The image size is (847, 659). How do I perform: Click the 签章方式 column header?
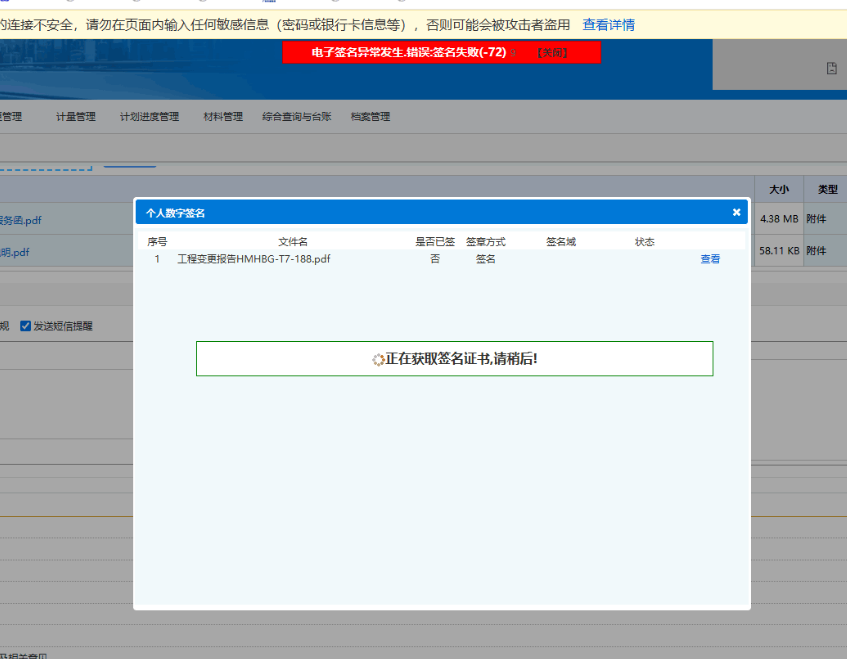coord(485,242)
